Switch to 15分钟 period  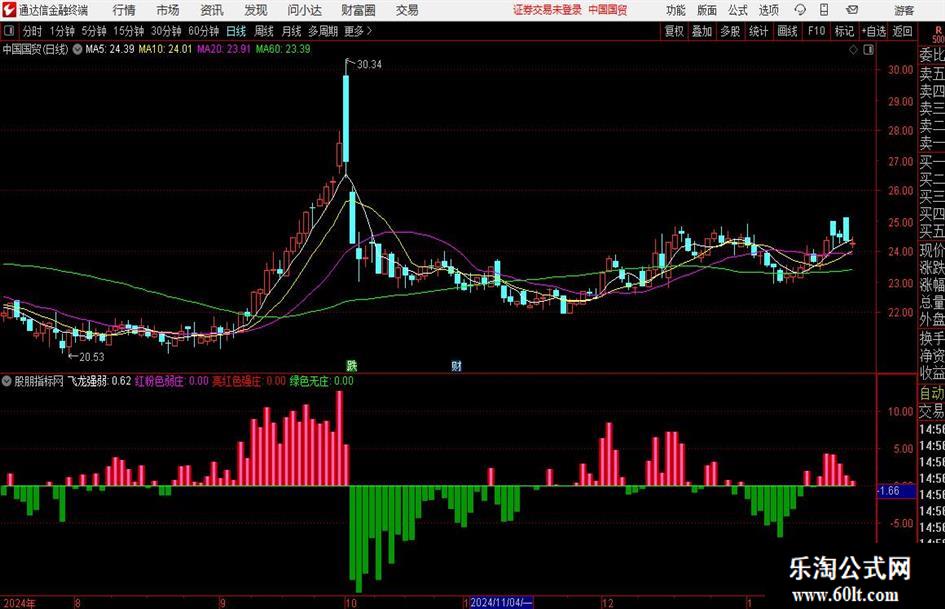(129, 31)
